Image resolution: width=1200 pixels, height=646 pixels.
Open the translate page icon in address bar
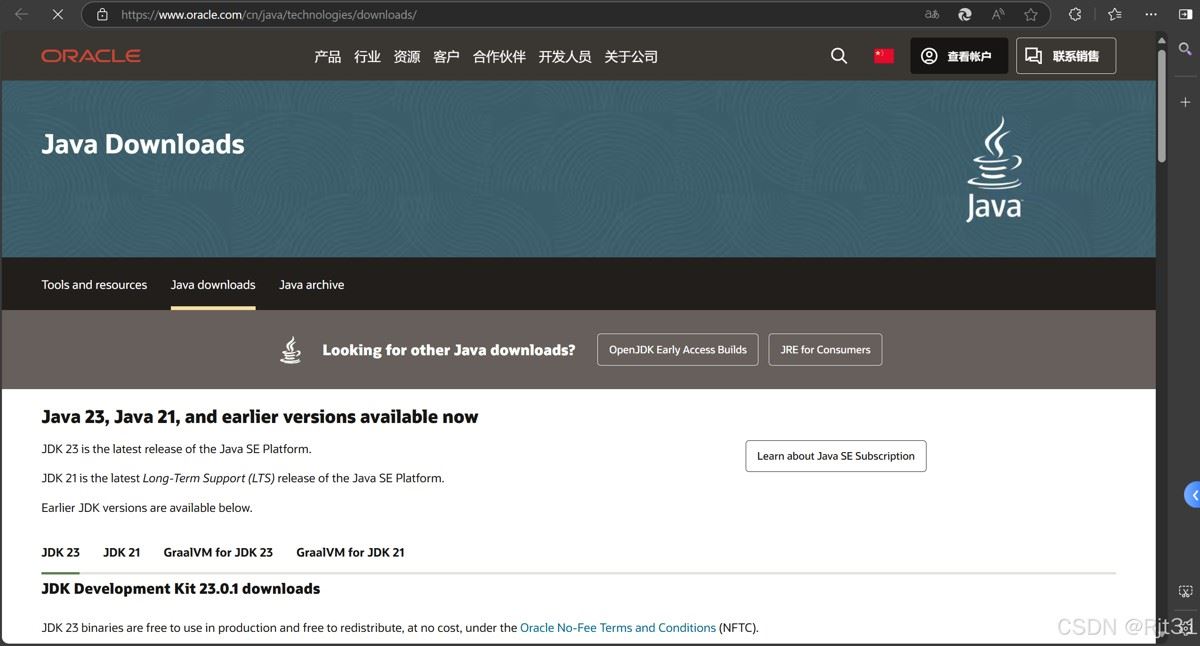932,15
